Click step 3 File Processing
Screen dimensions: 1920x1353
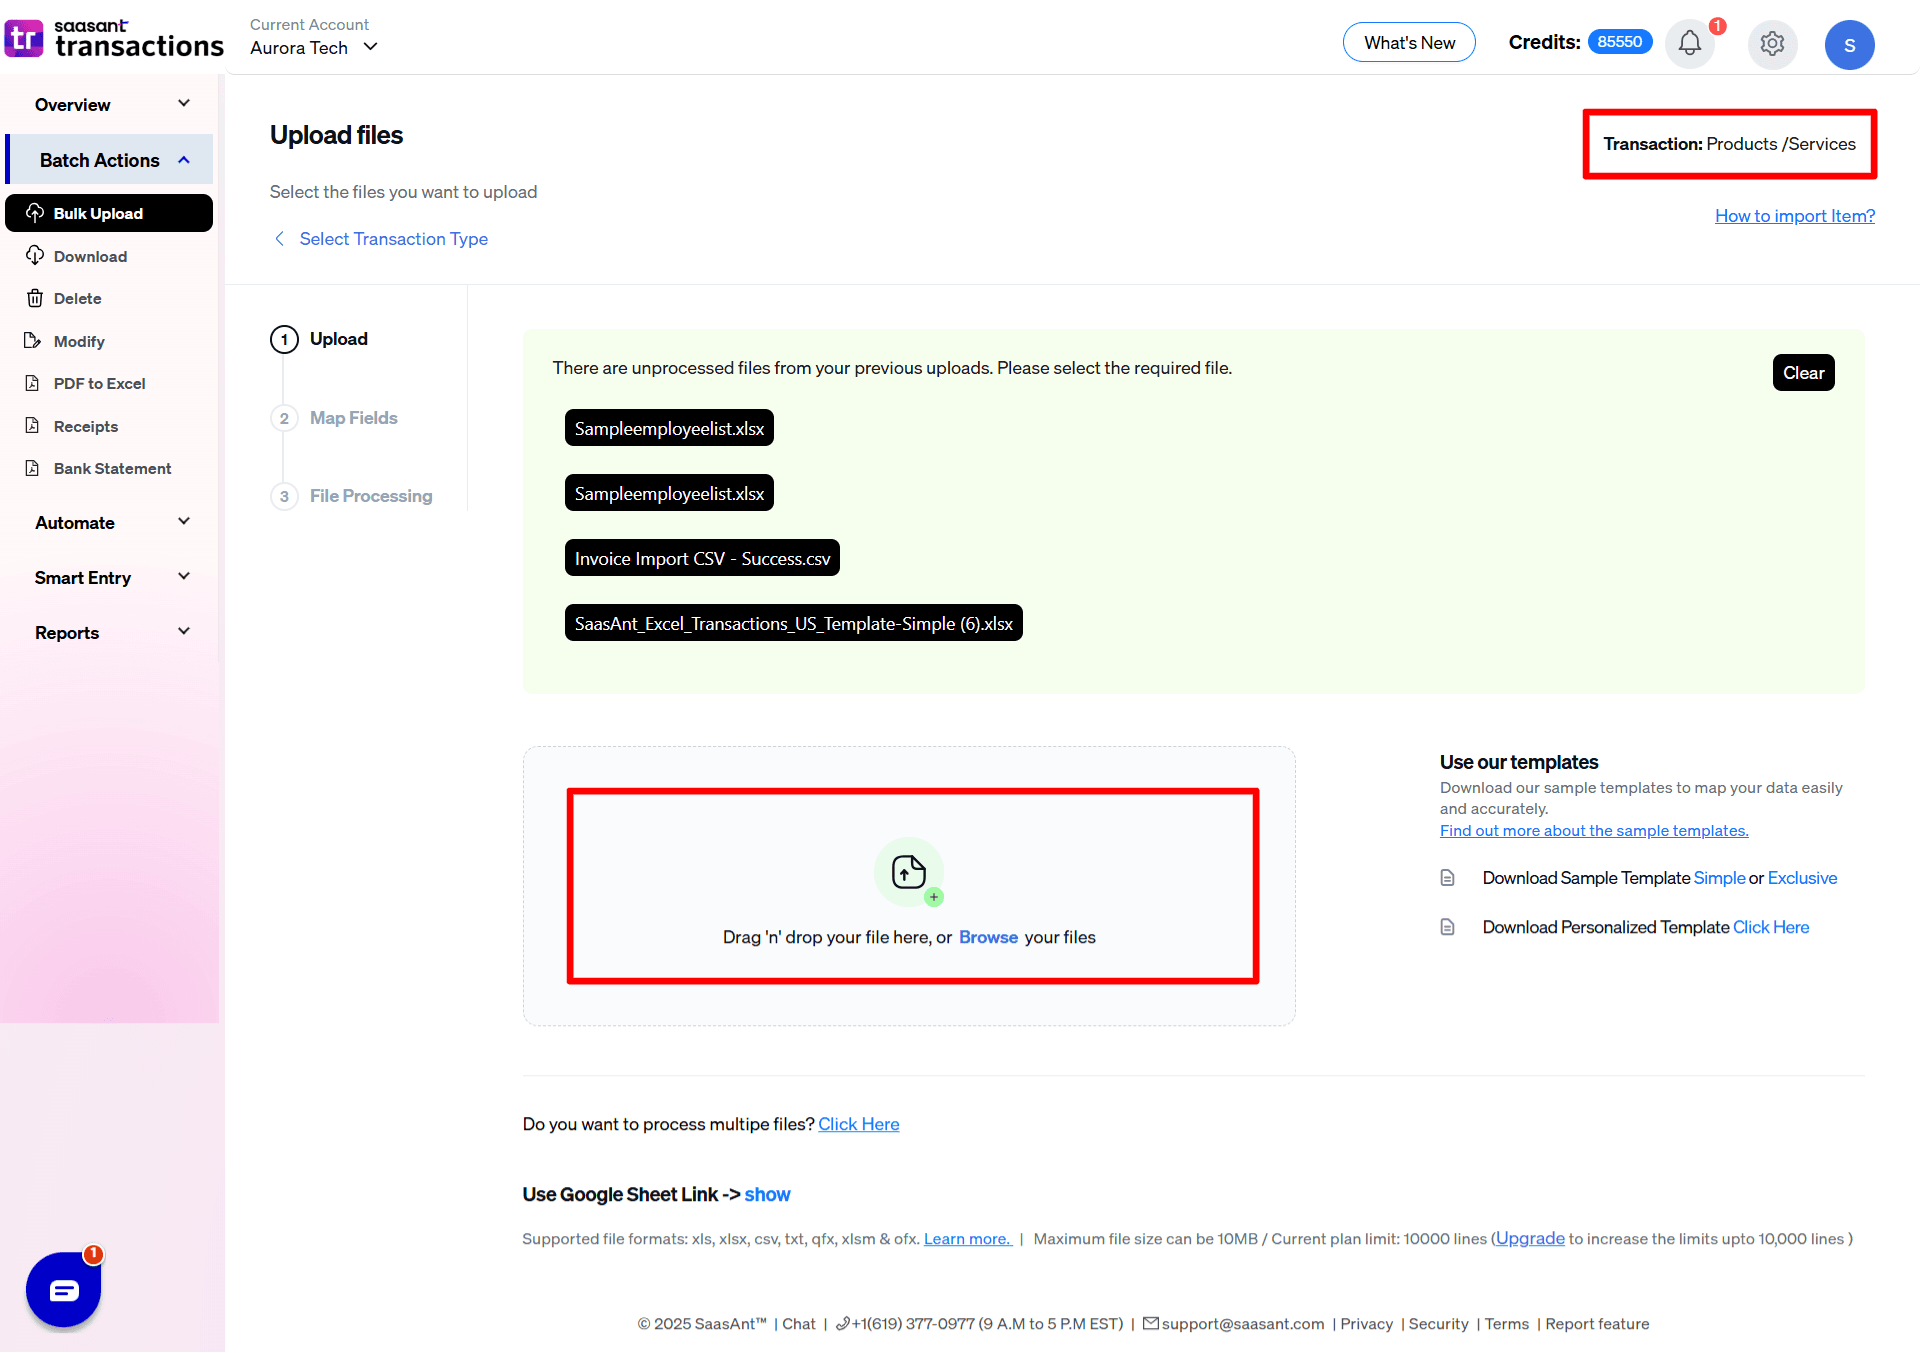[352, 495]
